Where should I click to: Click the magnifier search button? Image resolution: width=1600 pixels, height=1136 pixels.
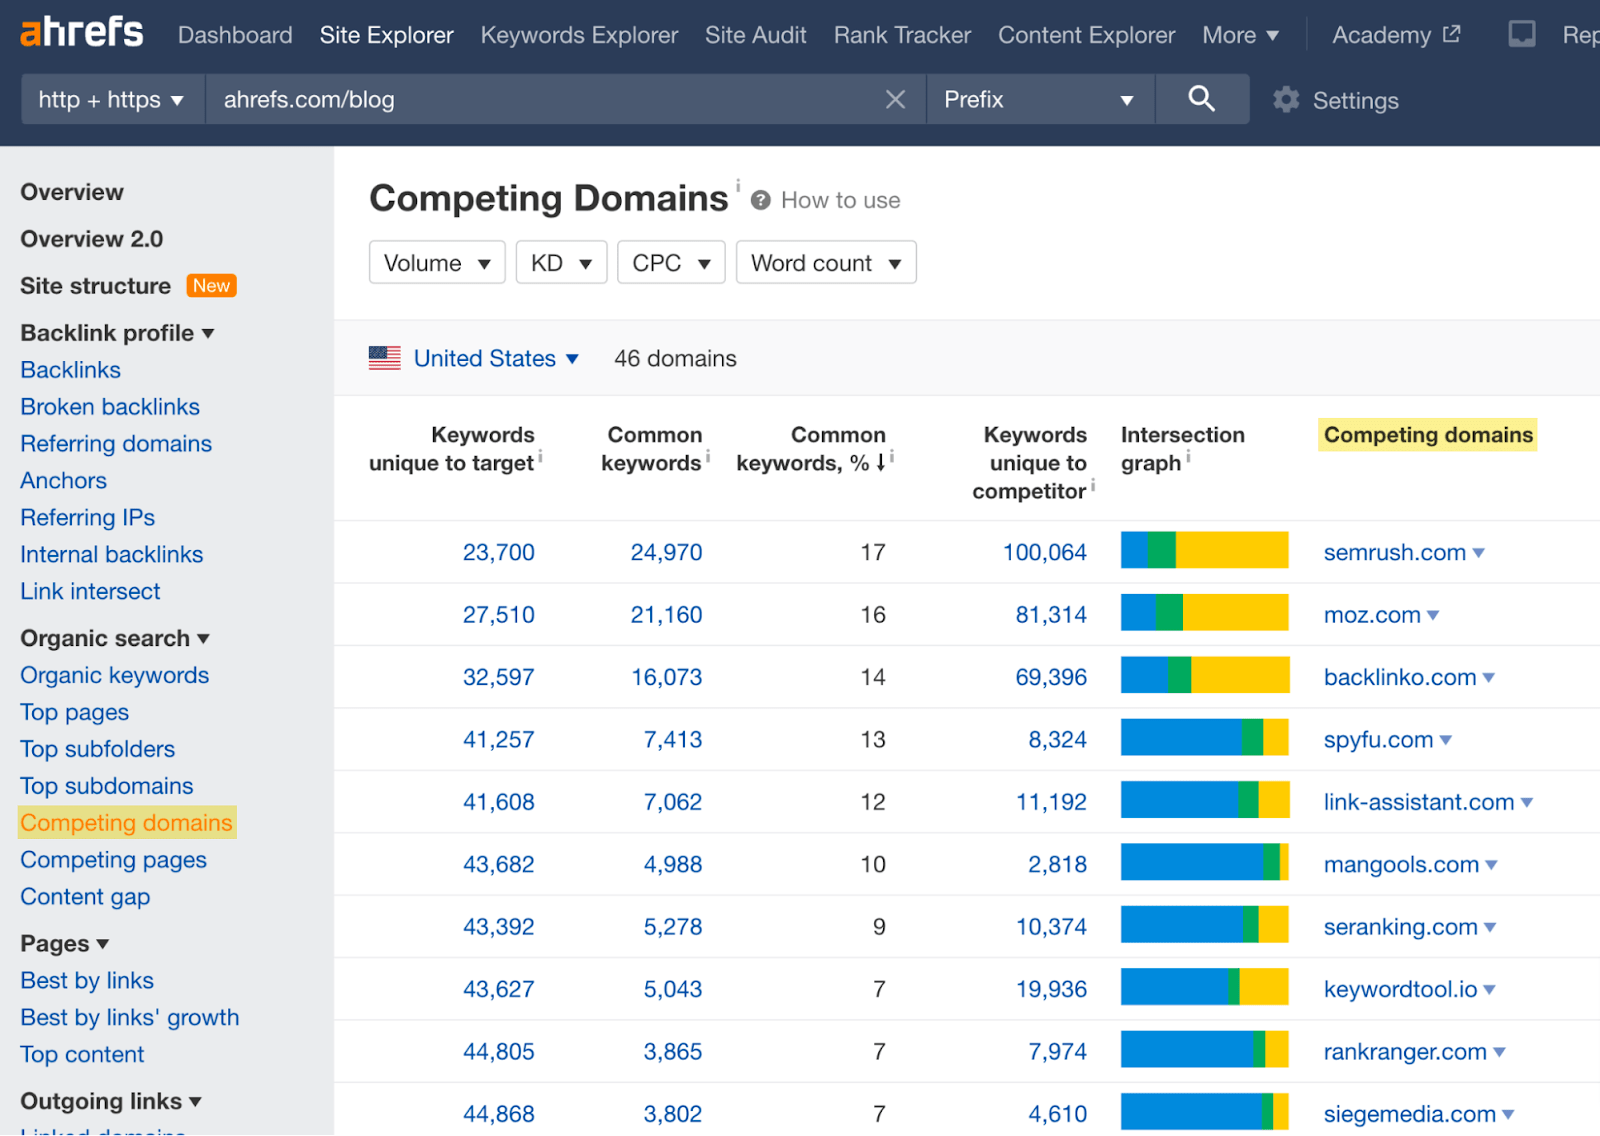(1201, 98)
